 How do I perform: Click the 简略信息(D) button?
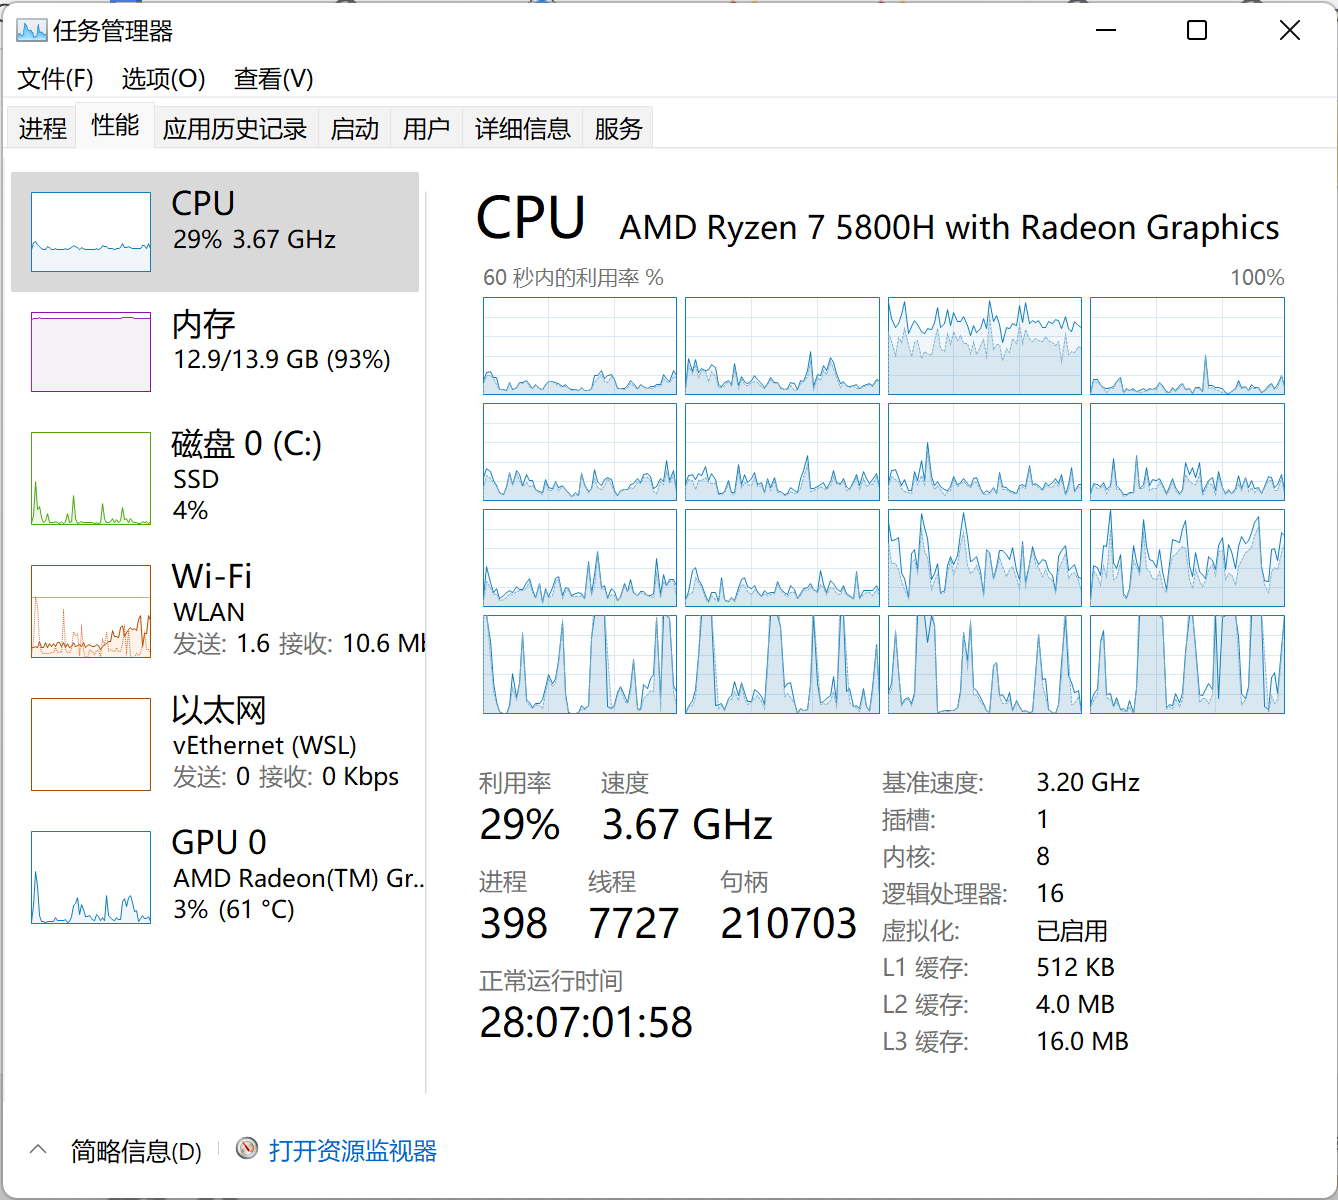coord(136,1152)
